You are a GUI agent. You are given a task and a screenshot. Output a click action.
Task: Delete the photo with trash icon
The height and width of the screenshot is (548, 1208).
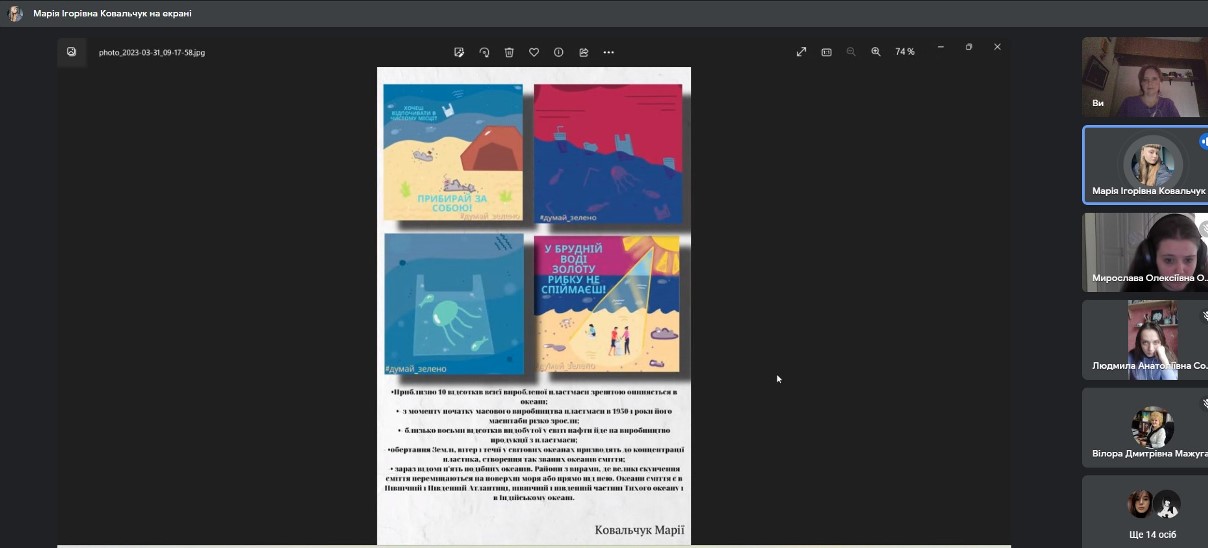tap(509, 52)
